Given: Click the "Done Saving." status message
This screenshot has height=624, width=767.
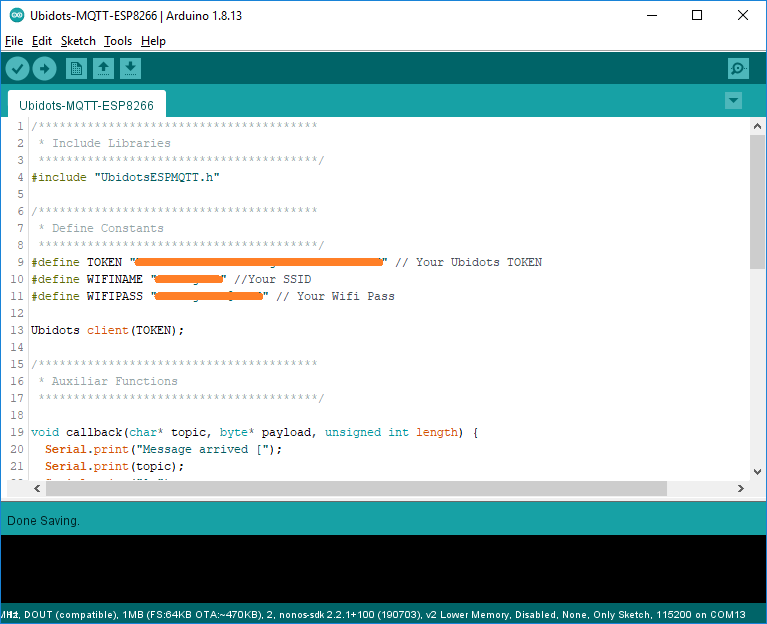Looking at the screenshot, I should point(43,521).
